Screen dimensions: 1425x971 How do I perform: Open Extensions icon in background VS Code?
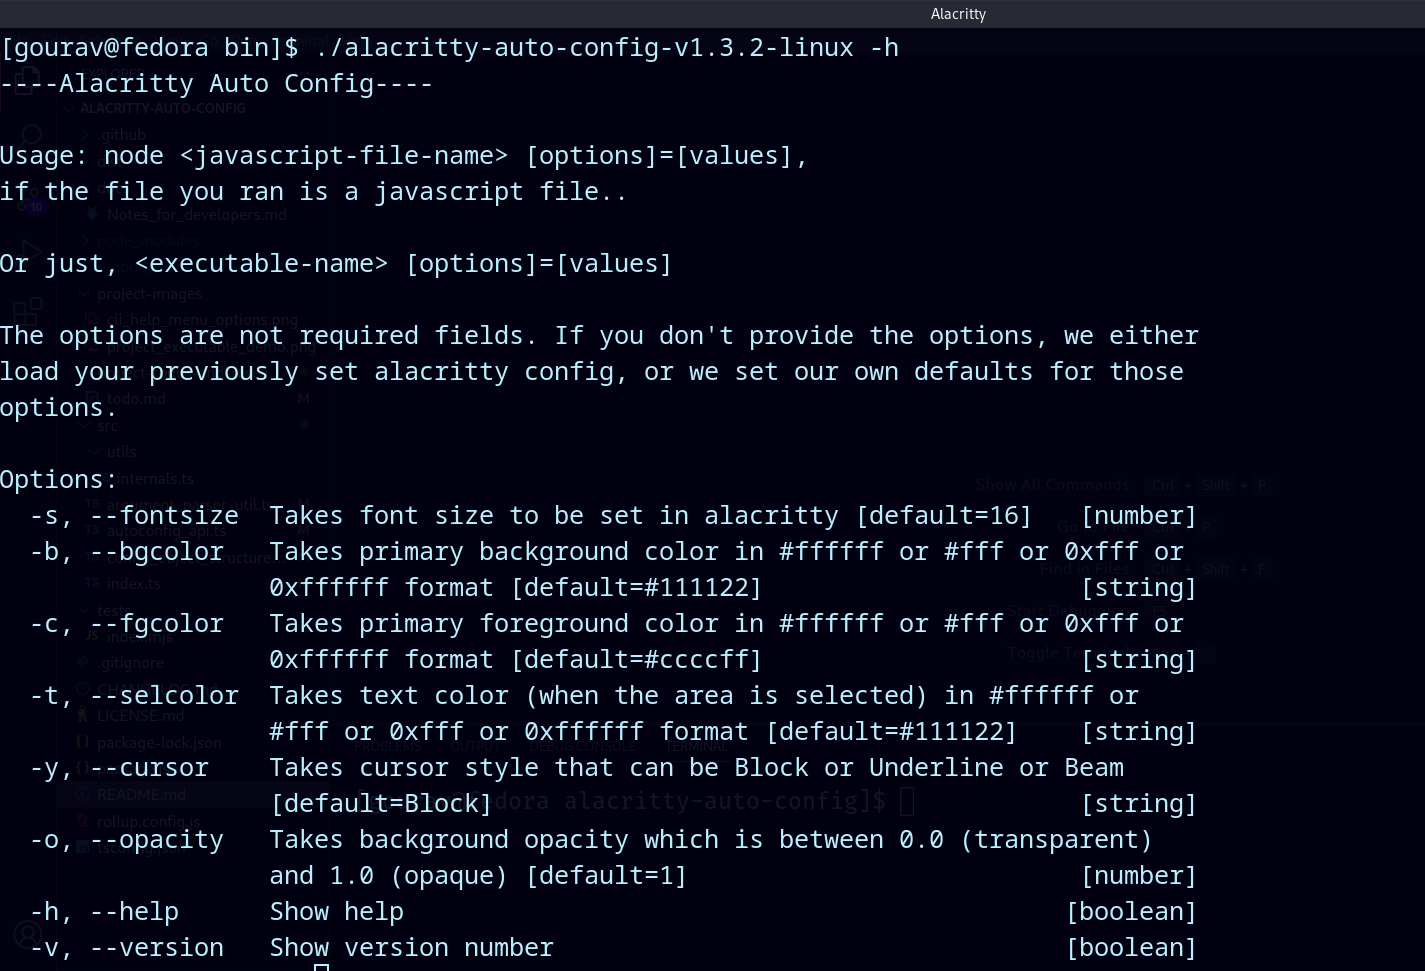point(28,311)
